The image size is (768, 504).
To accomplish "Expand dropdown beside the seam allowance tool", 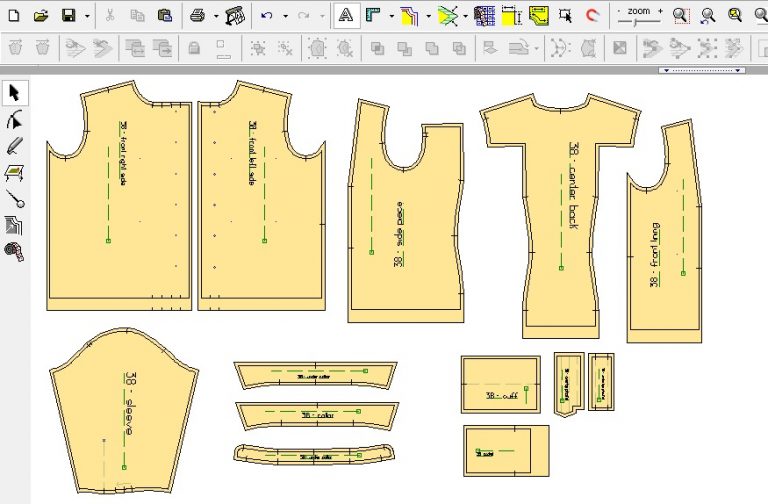I will pyautogui.click(x=429, y=16).
